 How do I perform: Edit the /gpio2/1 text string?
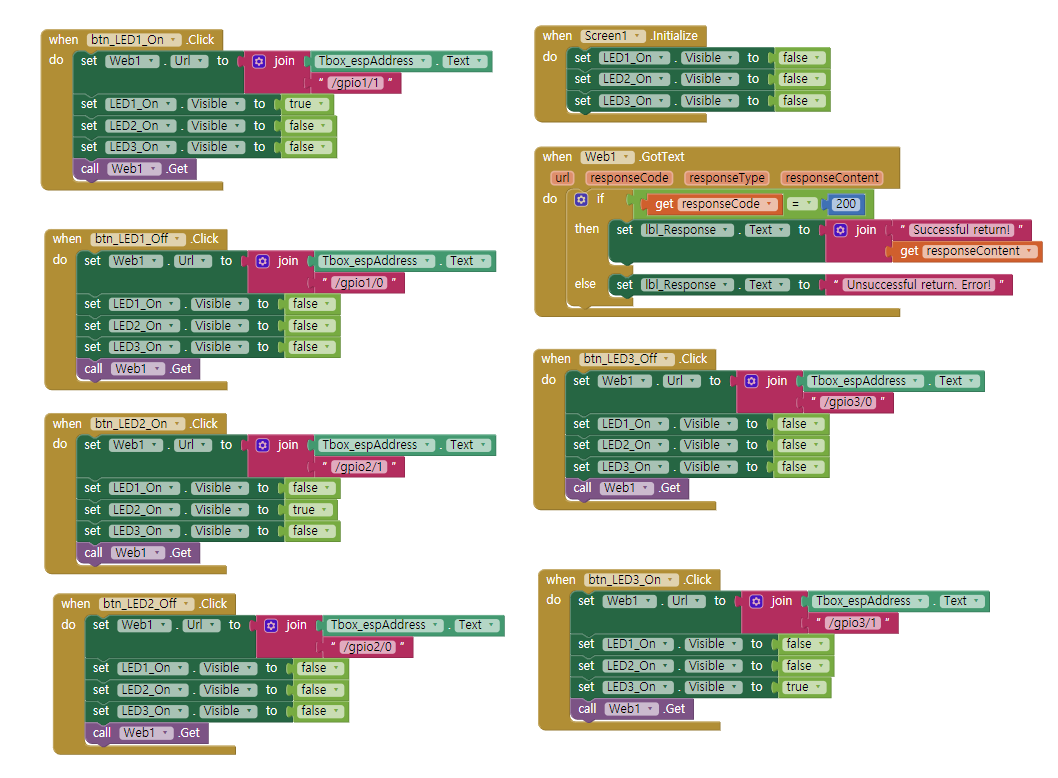pos(360,467)
